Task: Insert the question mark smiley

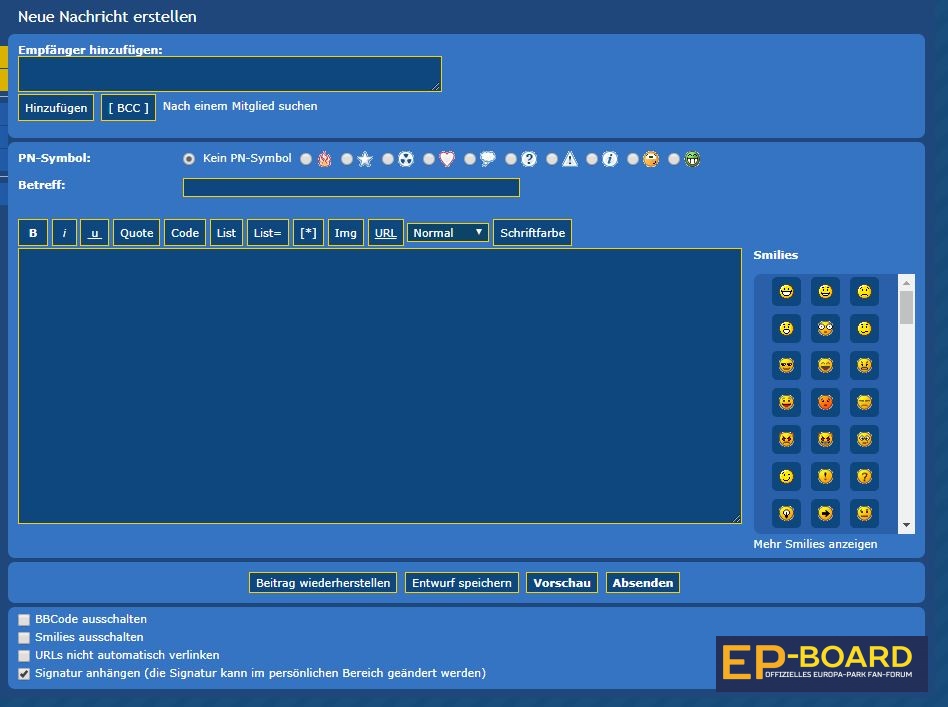Action: point(864,477)
